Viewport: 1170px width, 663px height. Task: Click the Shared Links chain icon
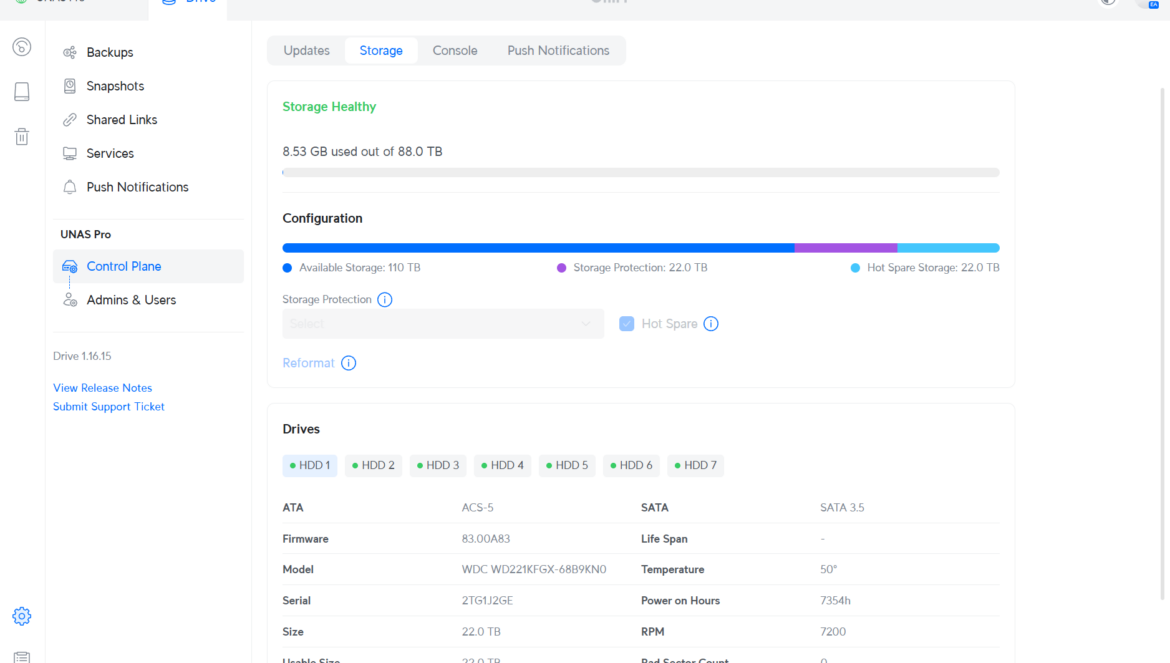coord(69,119)
